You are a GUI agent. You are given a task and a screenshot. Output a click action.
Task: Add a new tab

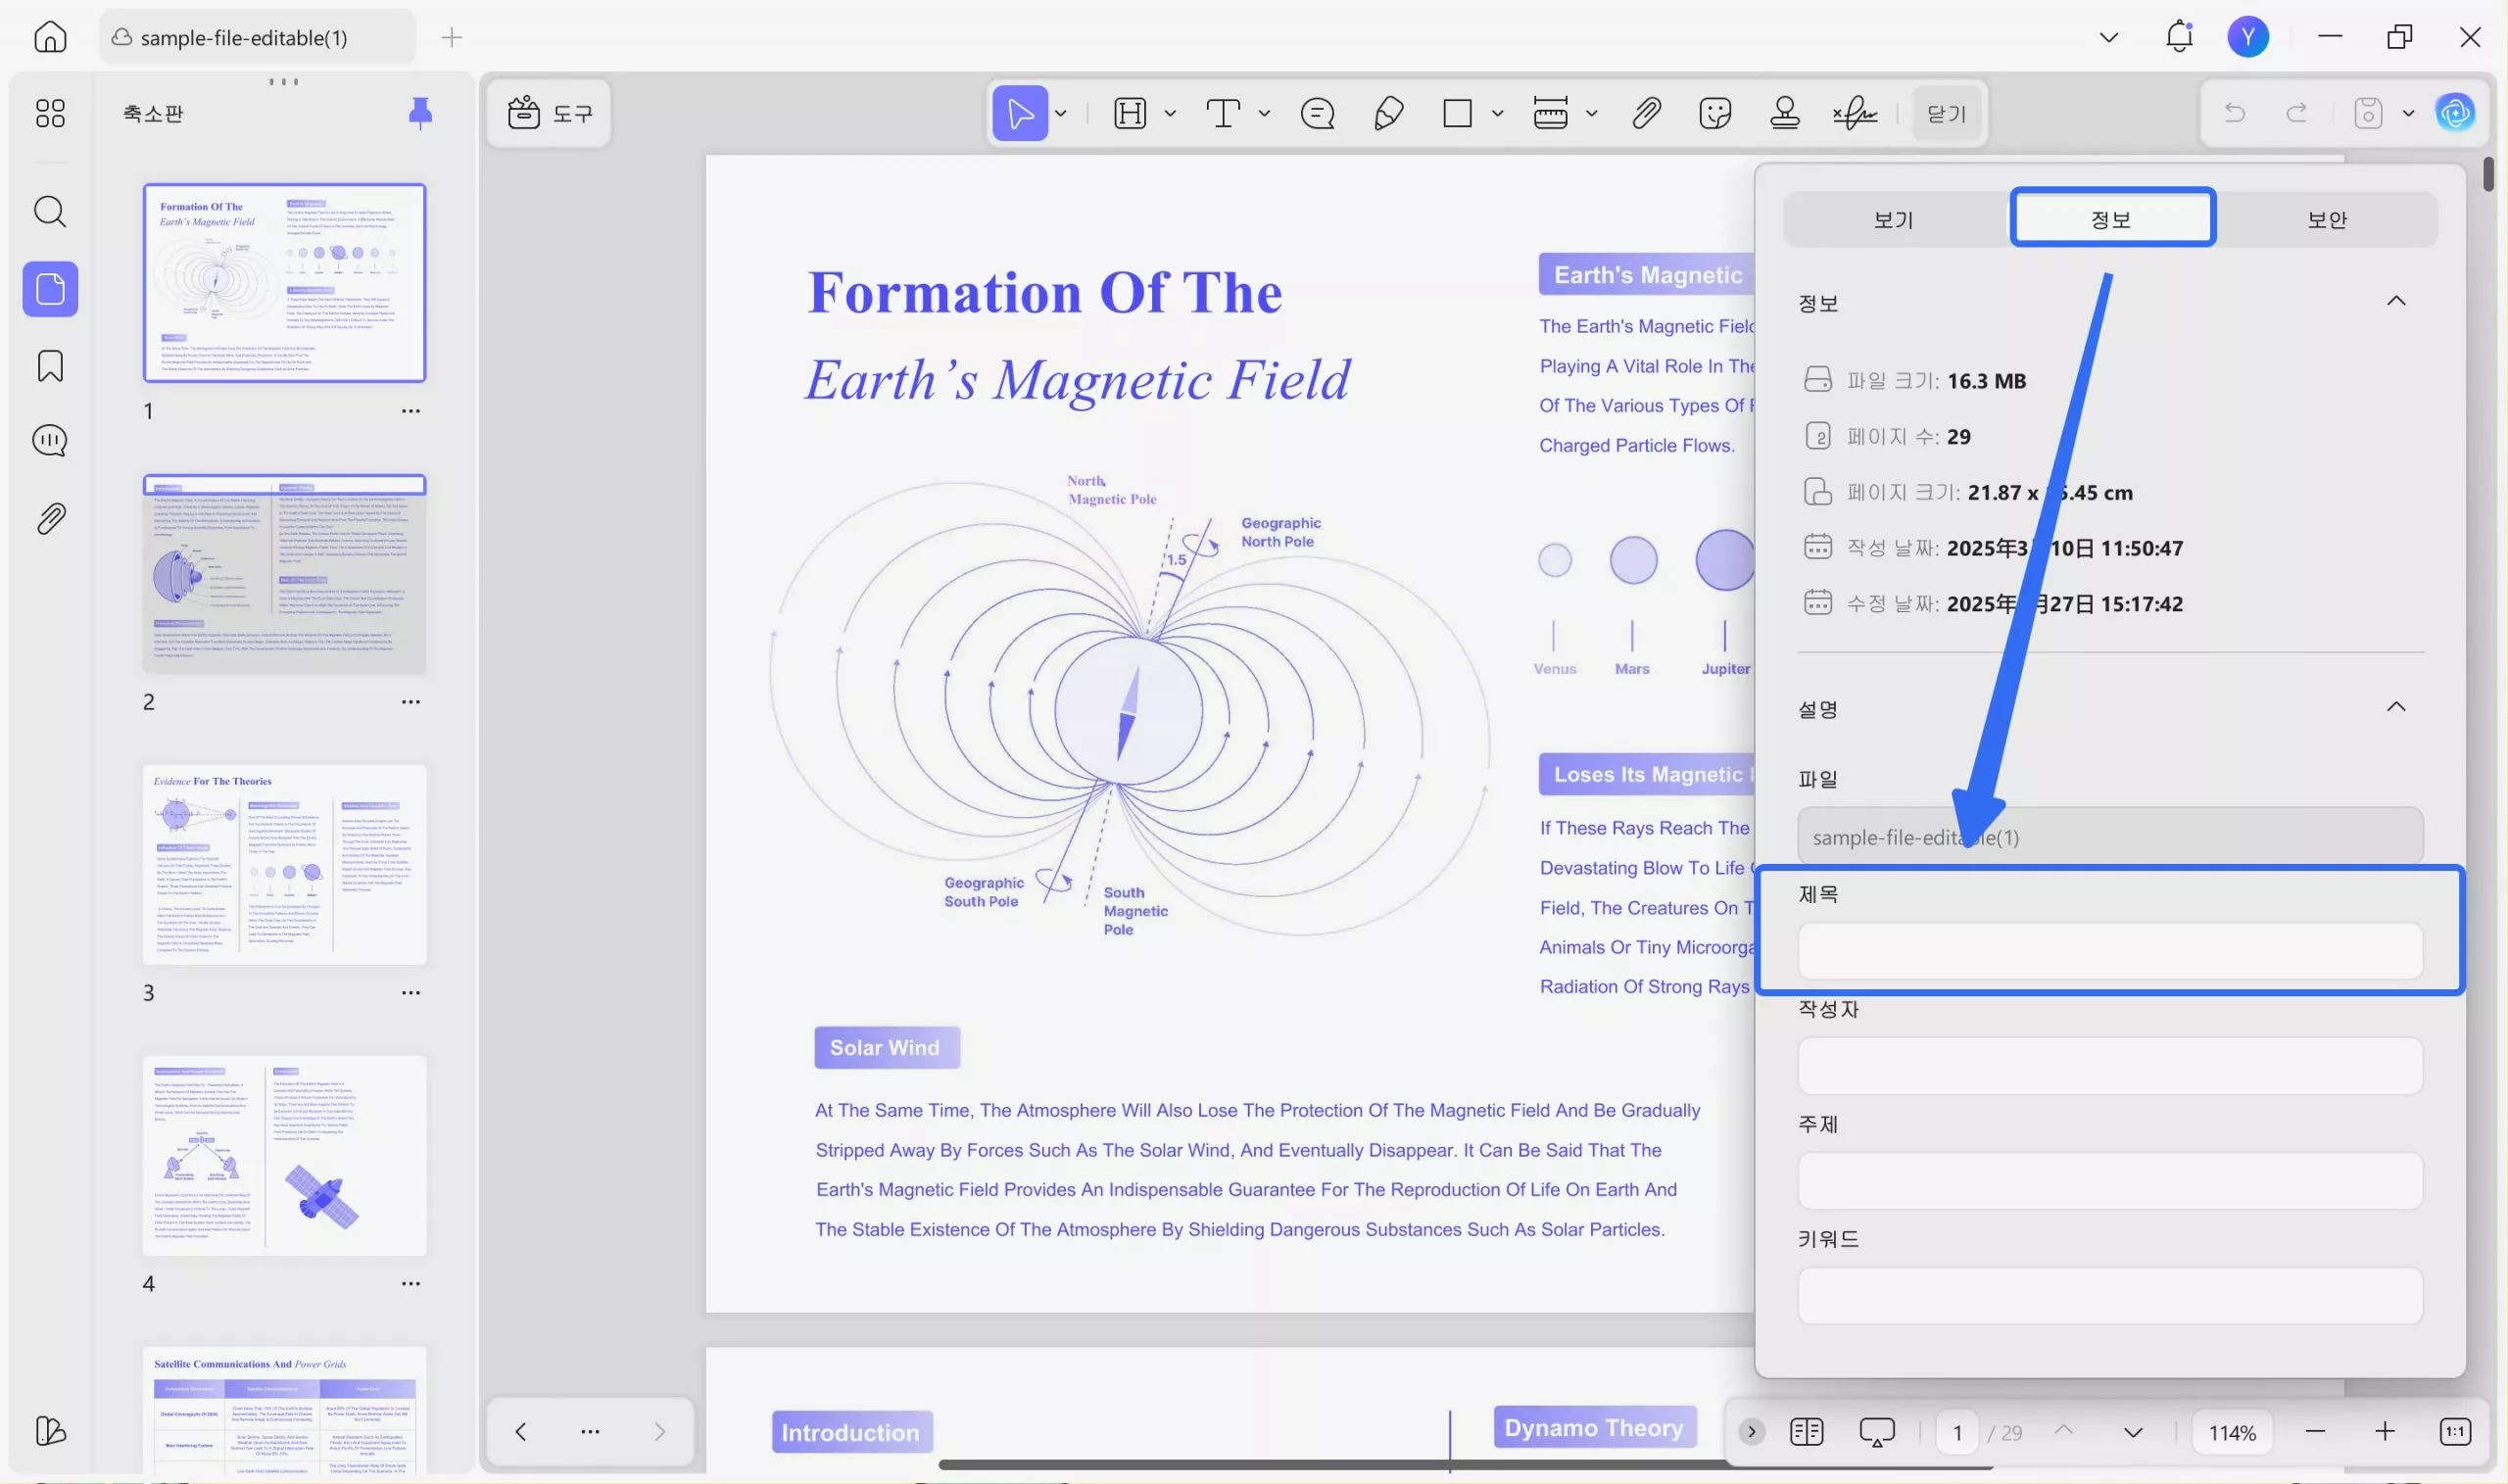[451, 37]
